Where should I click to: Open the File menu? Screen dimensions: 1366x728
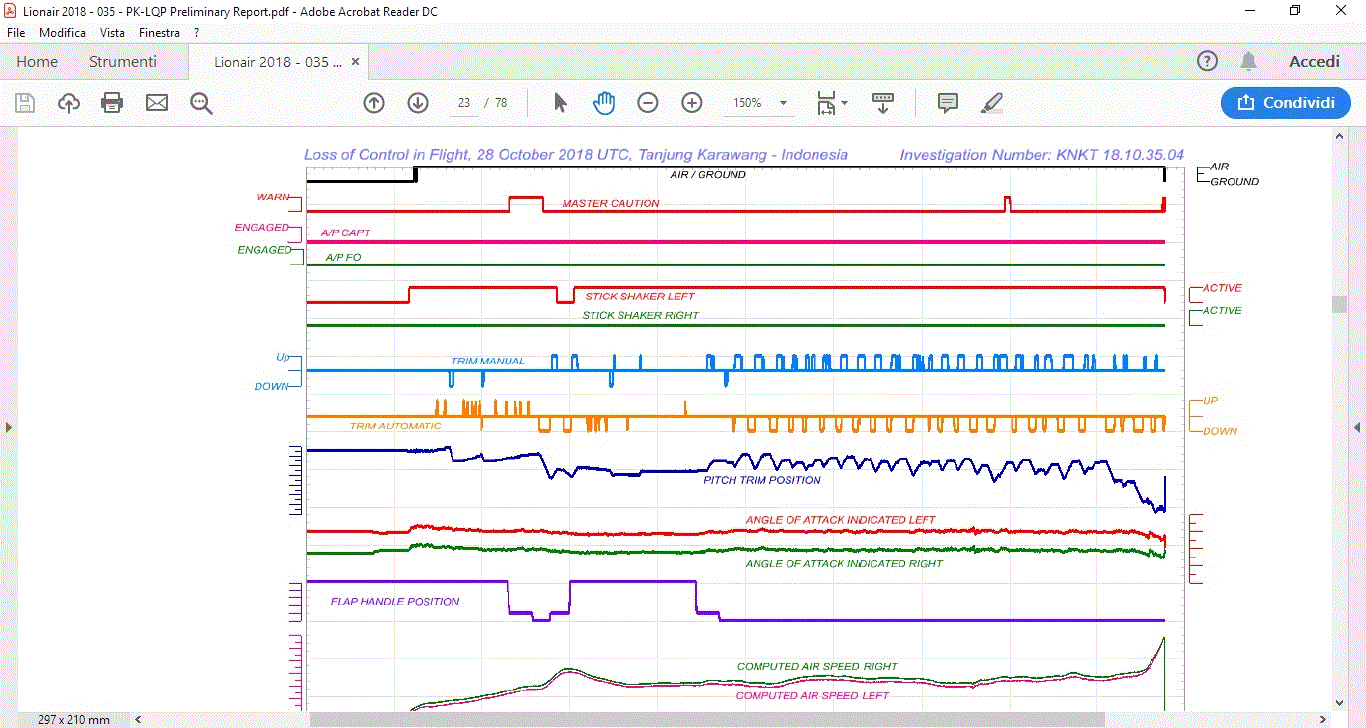(x=16, y=33)
